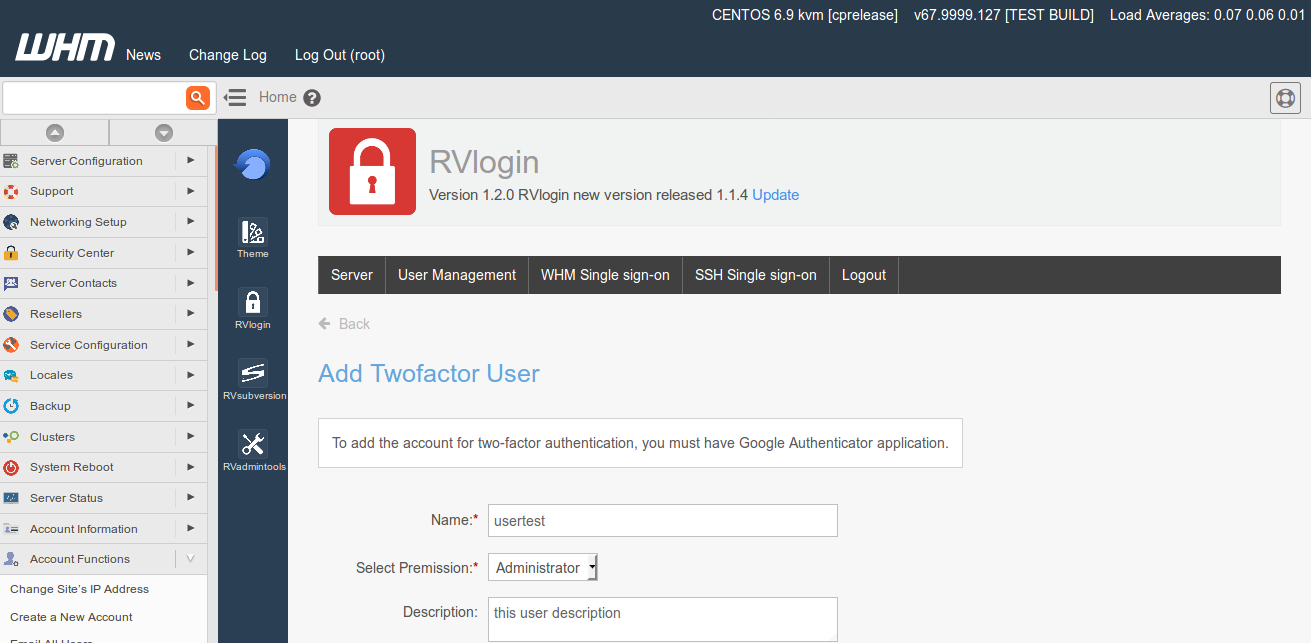Expand the Backup arrow

pyautogui.click(x=190, y=406)
